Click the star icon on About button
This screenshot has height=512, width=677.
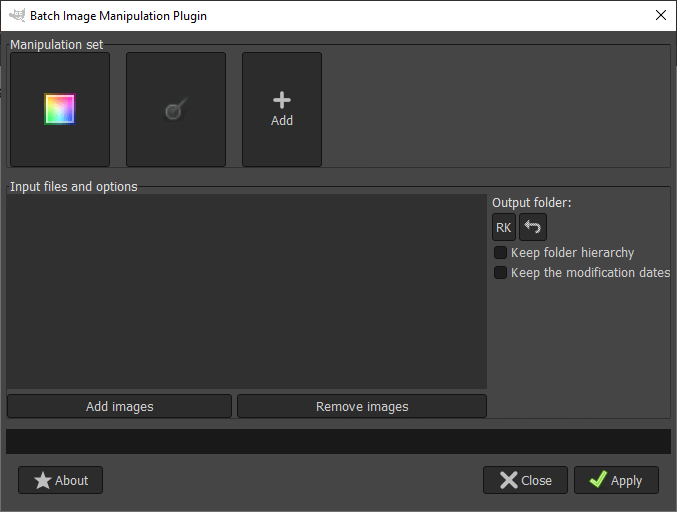pyautogui.click(x=42, y=480)
